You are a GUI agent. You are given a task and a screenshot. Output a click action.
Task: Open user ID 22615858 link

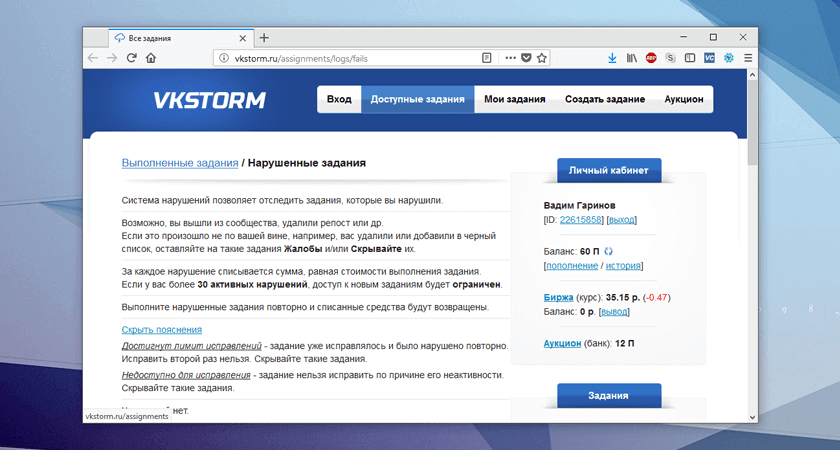pos(581,220)
